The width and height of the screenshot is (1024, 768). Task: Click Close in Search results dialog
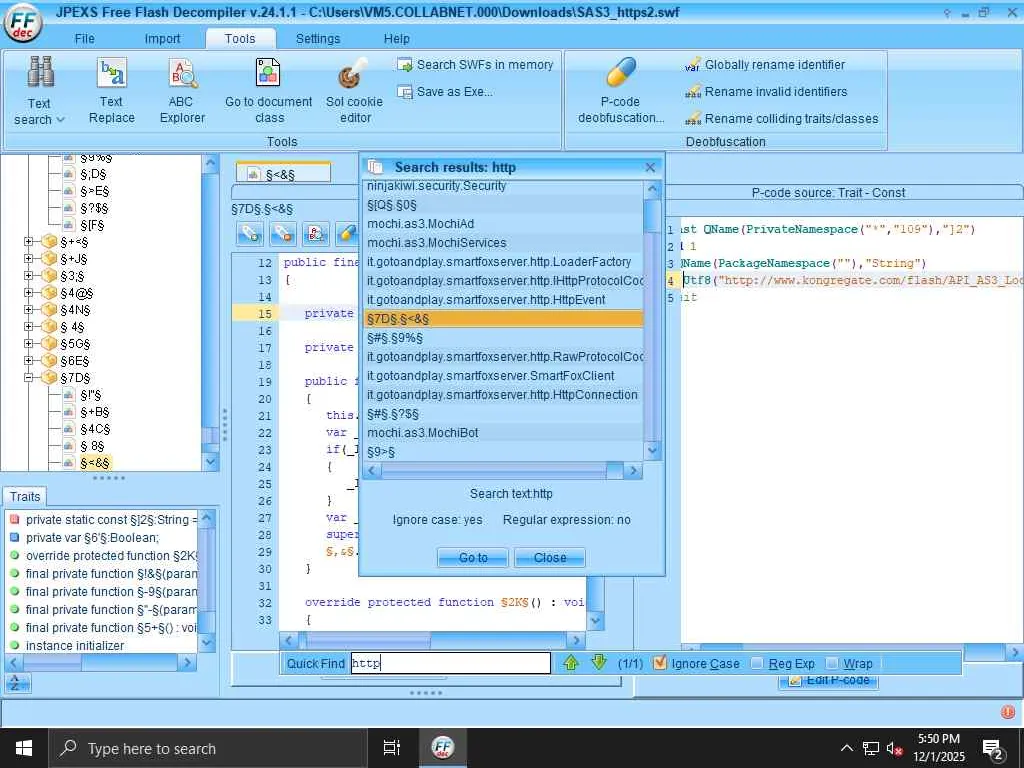550,558
